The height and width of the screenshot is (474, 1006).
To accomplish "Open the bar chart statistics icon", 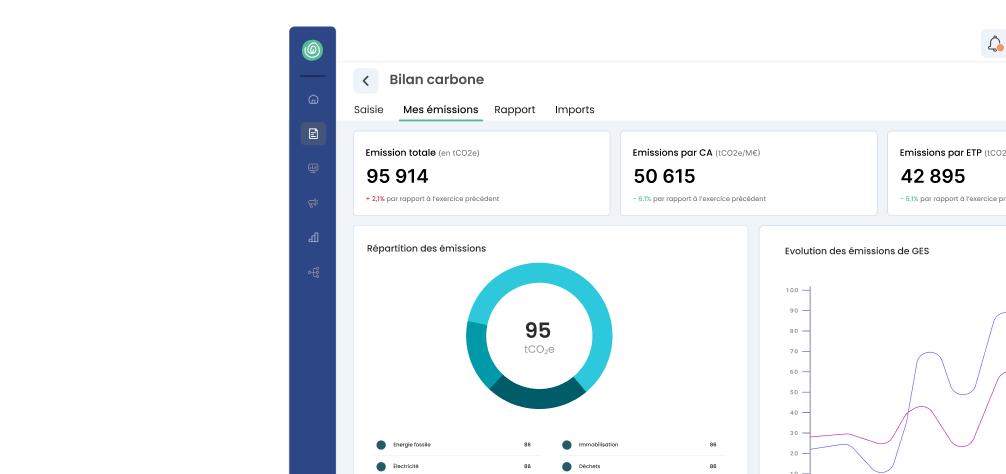I will (x=313, y=237).
